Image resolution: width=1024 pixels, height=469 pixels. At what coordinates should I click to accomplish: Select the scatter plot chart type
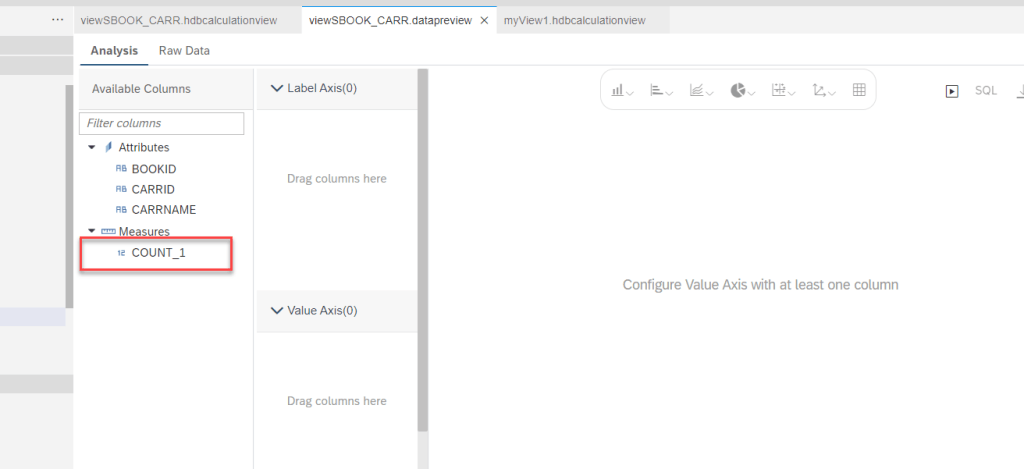click(823, 90)
